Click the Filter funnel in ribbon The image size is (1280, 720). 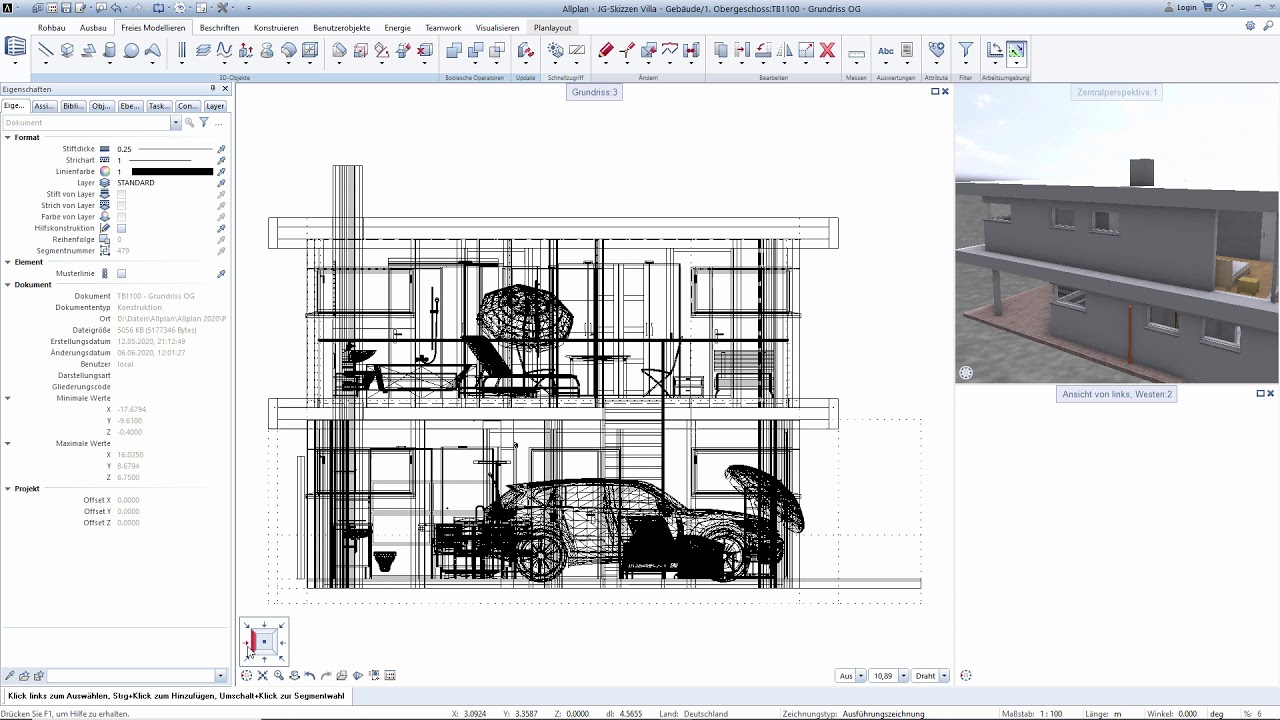[x=965, y=50]
